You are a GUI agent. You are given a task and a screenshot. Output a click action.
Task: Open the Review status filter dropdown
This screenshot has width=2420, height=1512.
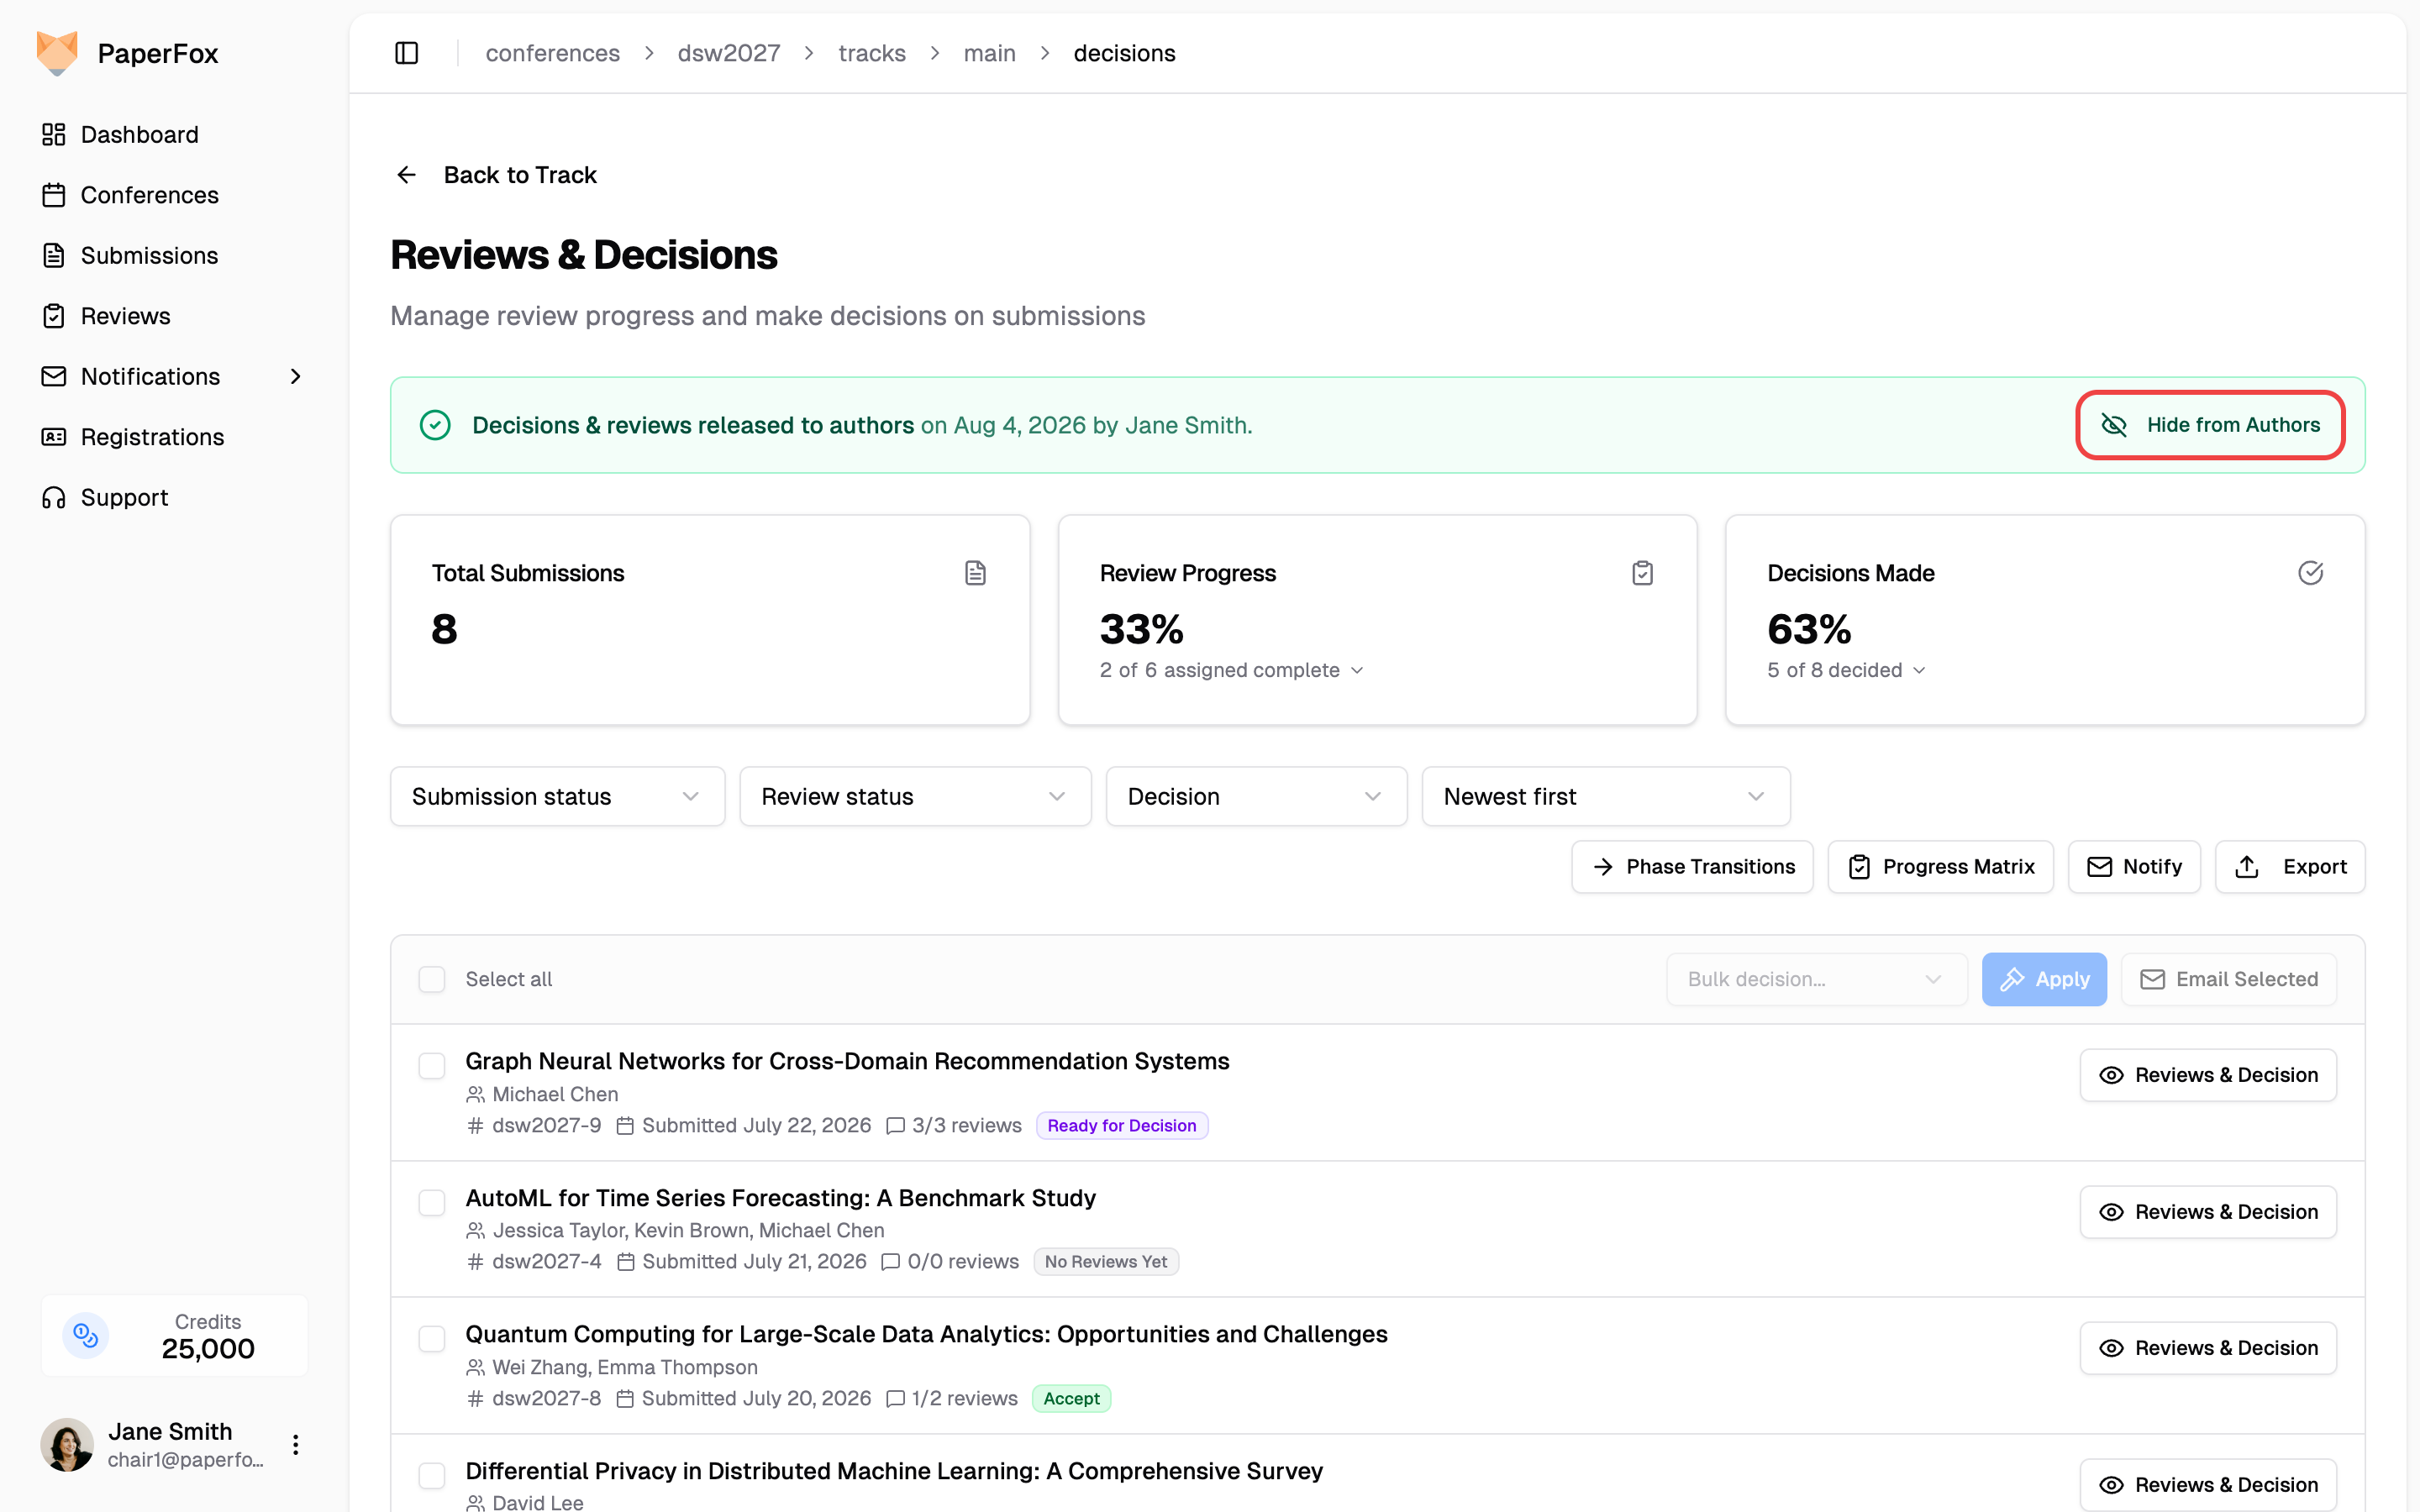click(x=915, y=797)
